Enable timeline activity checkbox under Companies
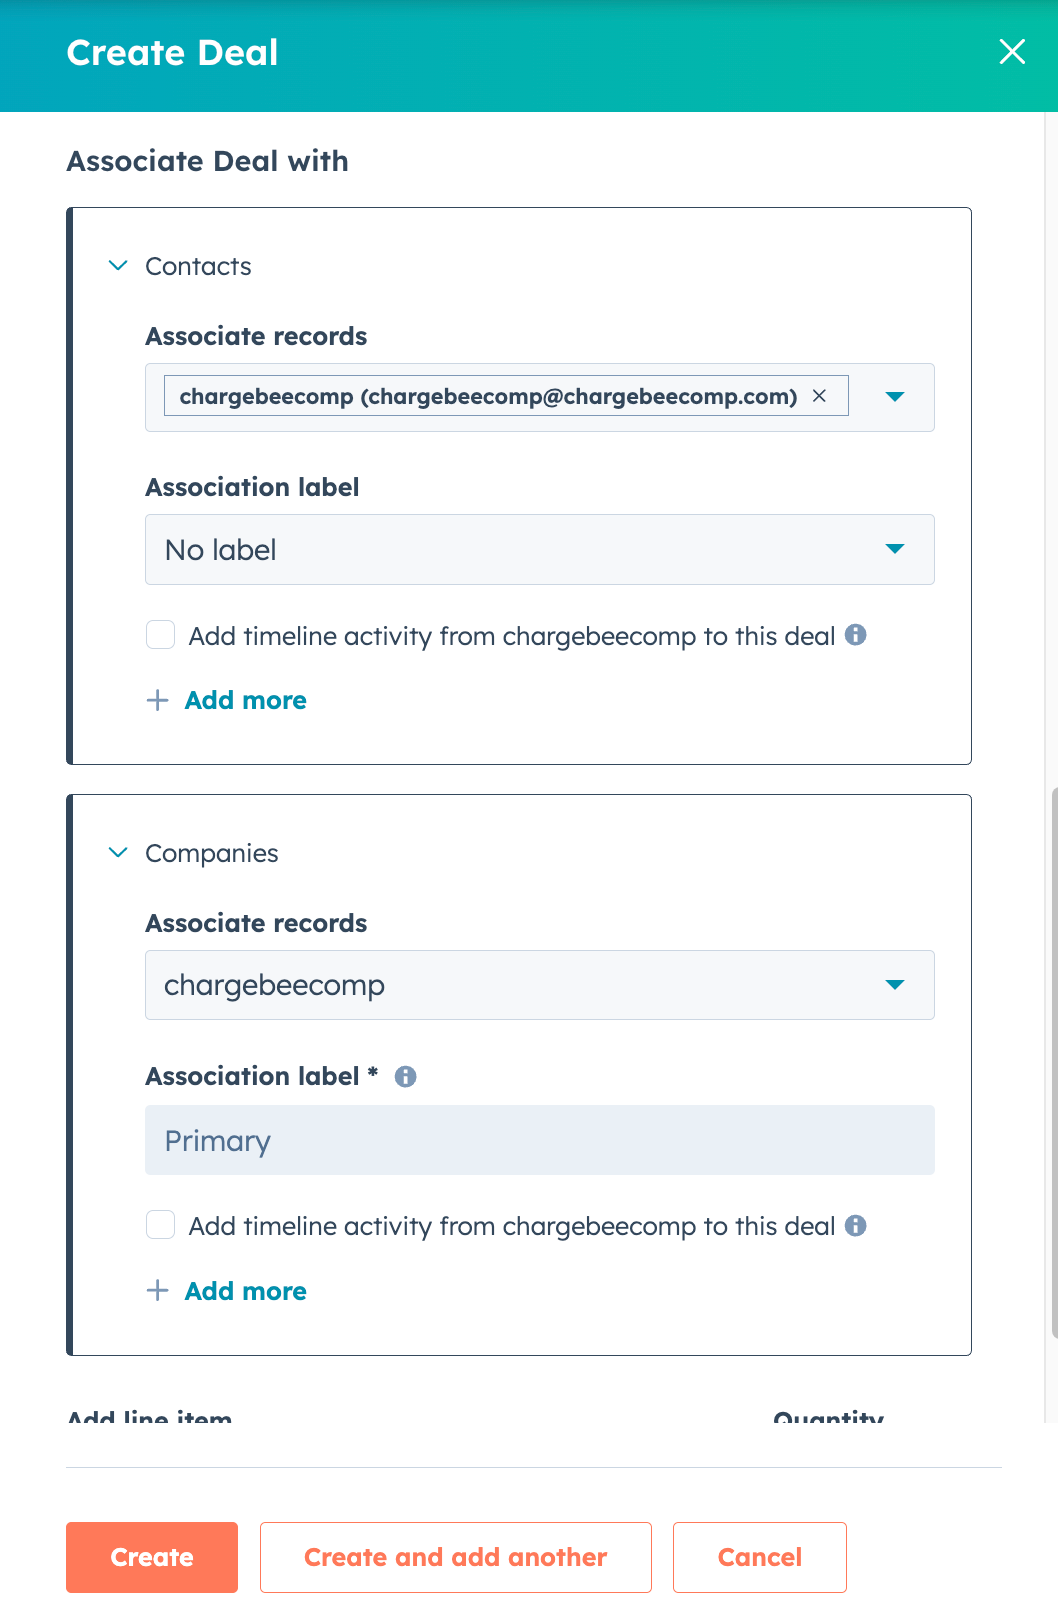The height and width of the screenshot is (1606, 1058). point(161,1225)
